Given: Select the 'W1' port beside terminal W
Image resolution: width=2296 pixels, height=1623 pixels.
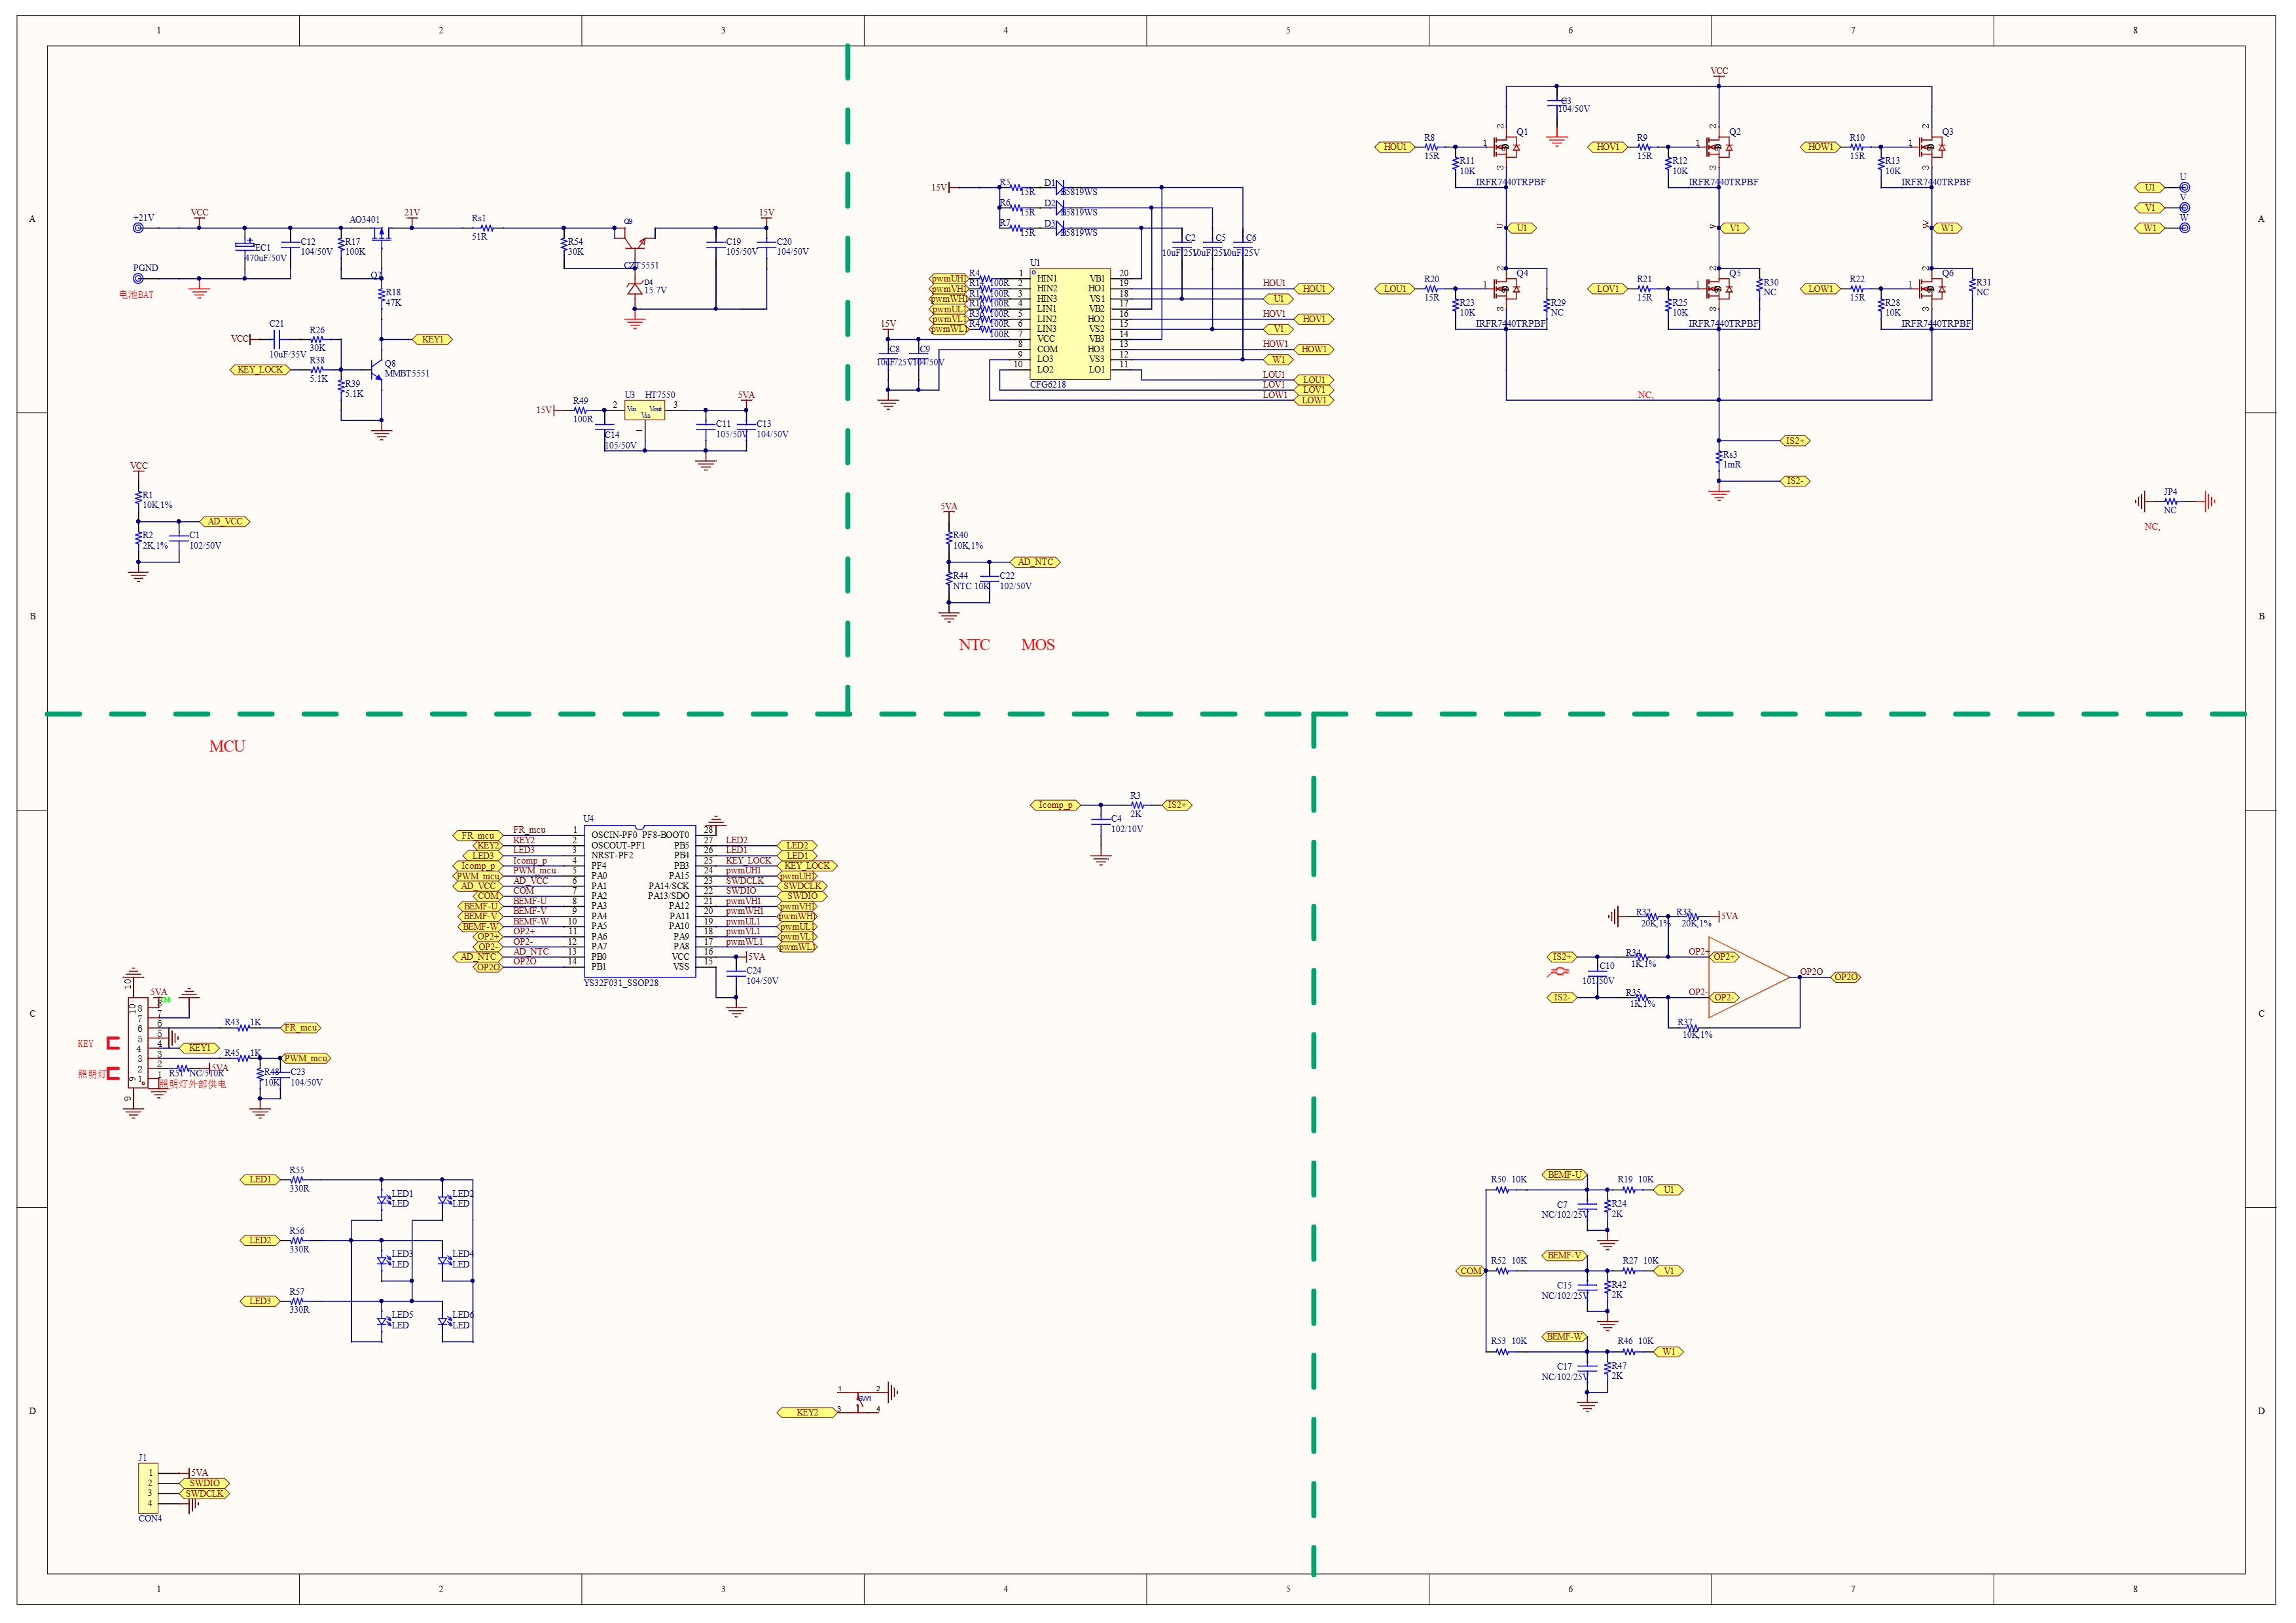Looking at the screenshot, I should 2150,228.
